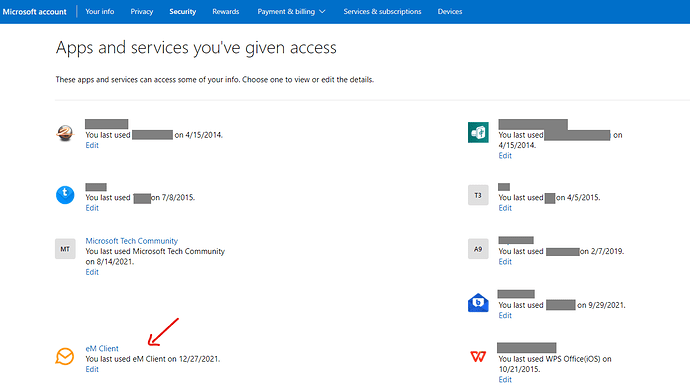Click the green SharePoint-style app icon
The height and width of the screenshot is (389, 690).
(478, 132)
